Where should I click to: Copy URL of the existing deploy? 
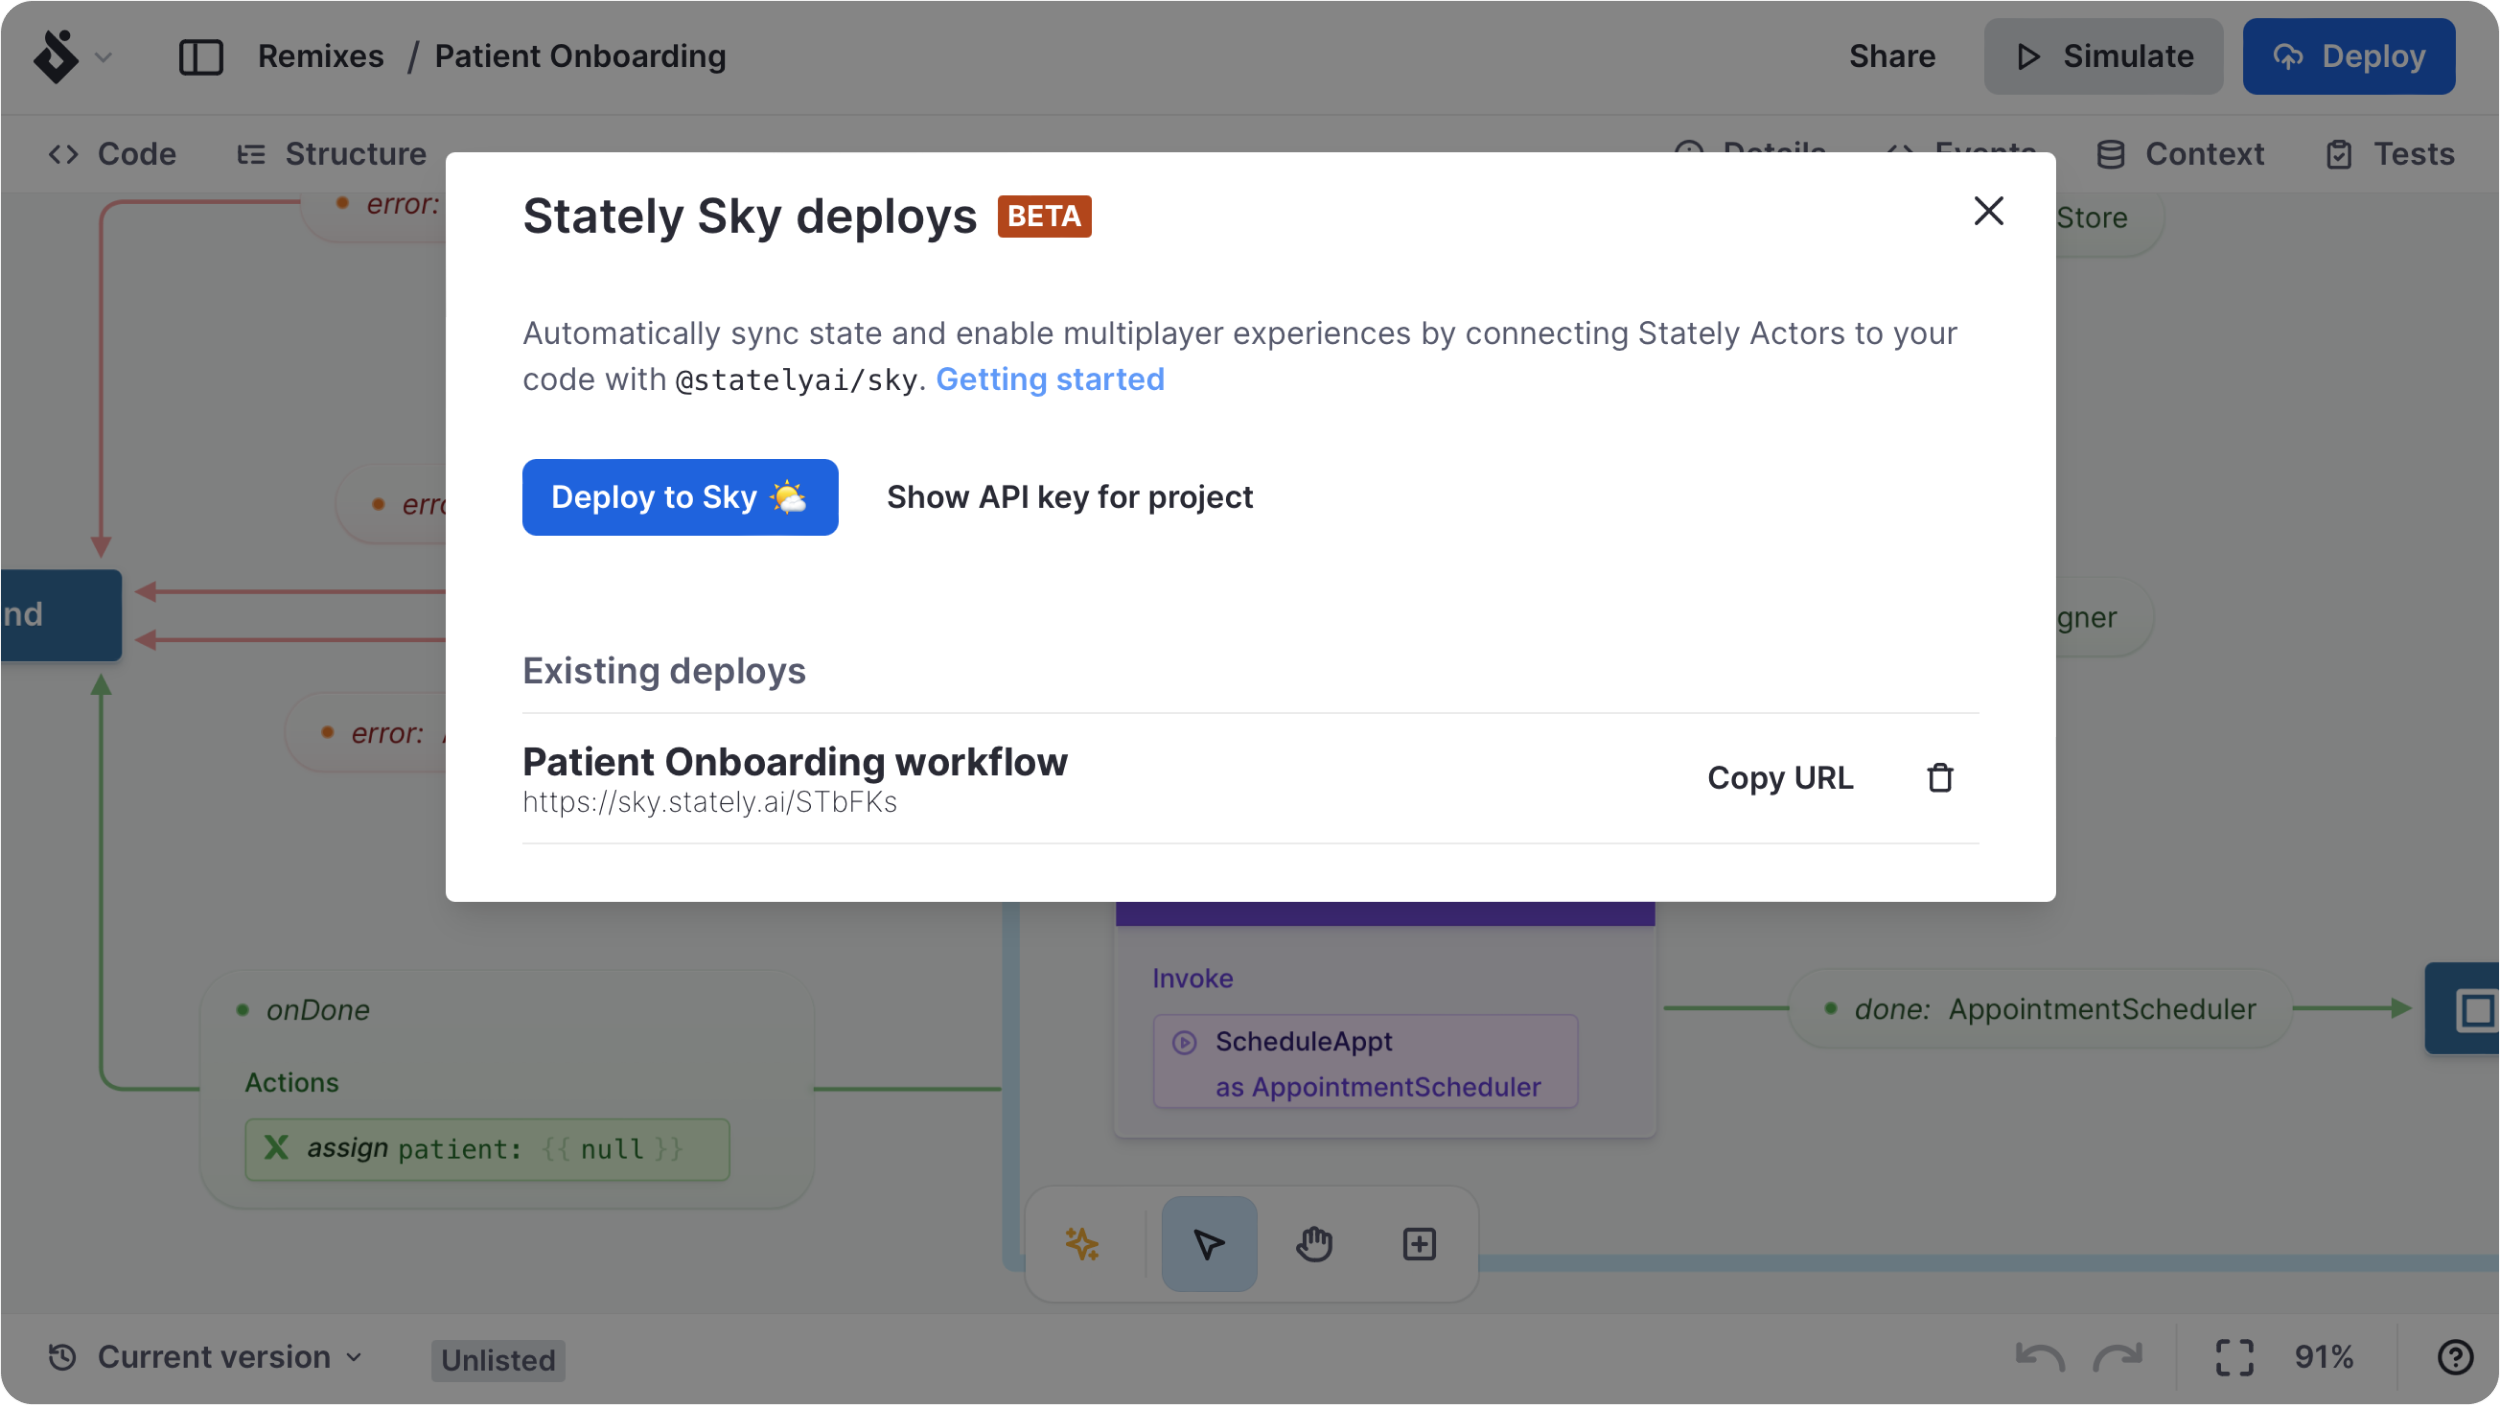pyautogui.click(x=1779, y=778)
